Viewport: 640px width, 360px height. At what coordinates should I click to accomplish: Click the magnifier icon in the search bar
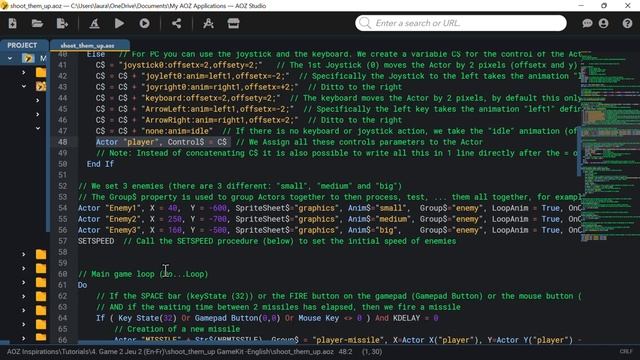(365, 23)
